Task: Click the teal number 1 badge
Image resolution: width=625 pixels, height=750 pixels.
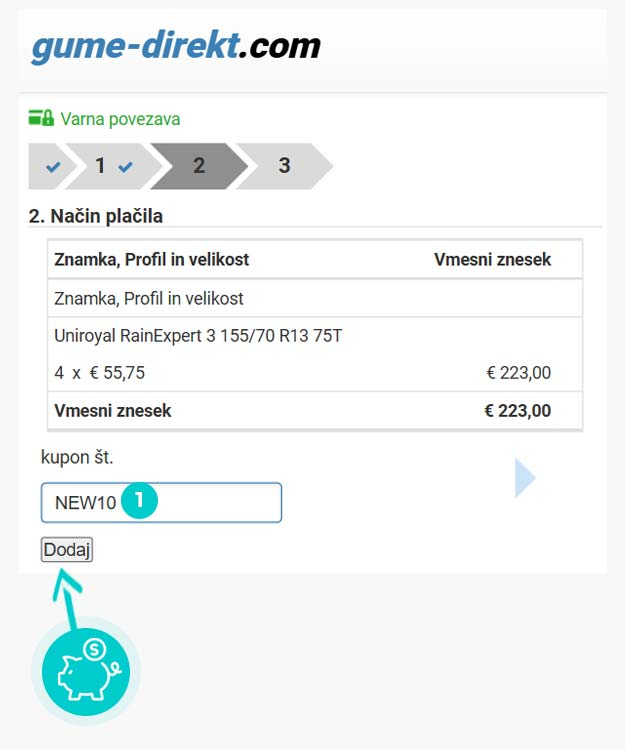Action: (x=140, y=501)
